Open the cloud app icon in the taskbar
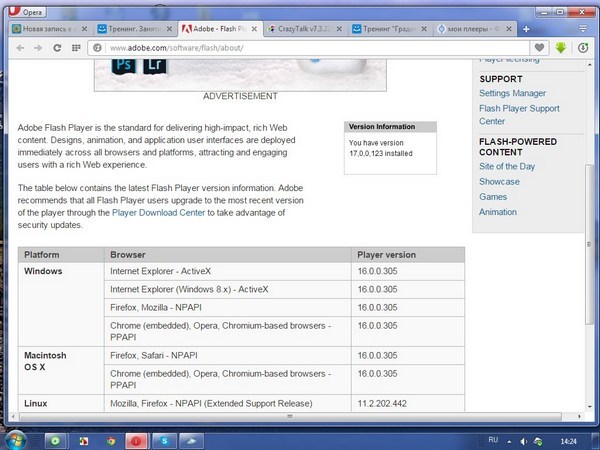Image resolution: width=600 pixels, height=450 pixels. tap(191, 442)
